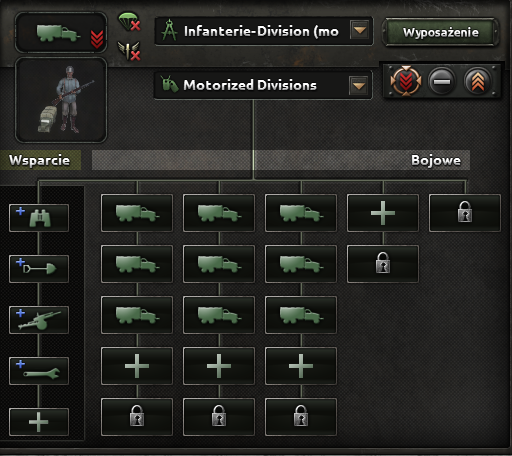Toggle the air transport wings indicator
The image size is (512, 456).
click(x=129, y=51)
